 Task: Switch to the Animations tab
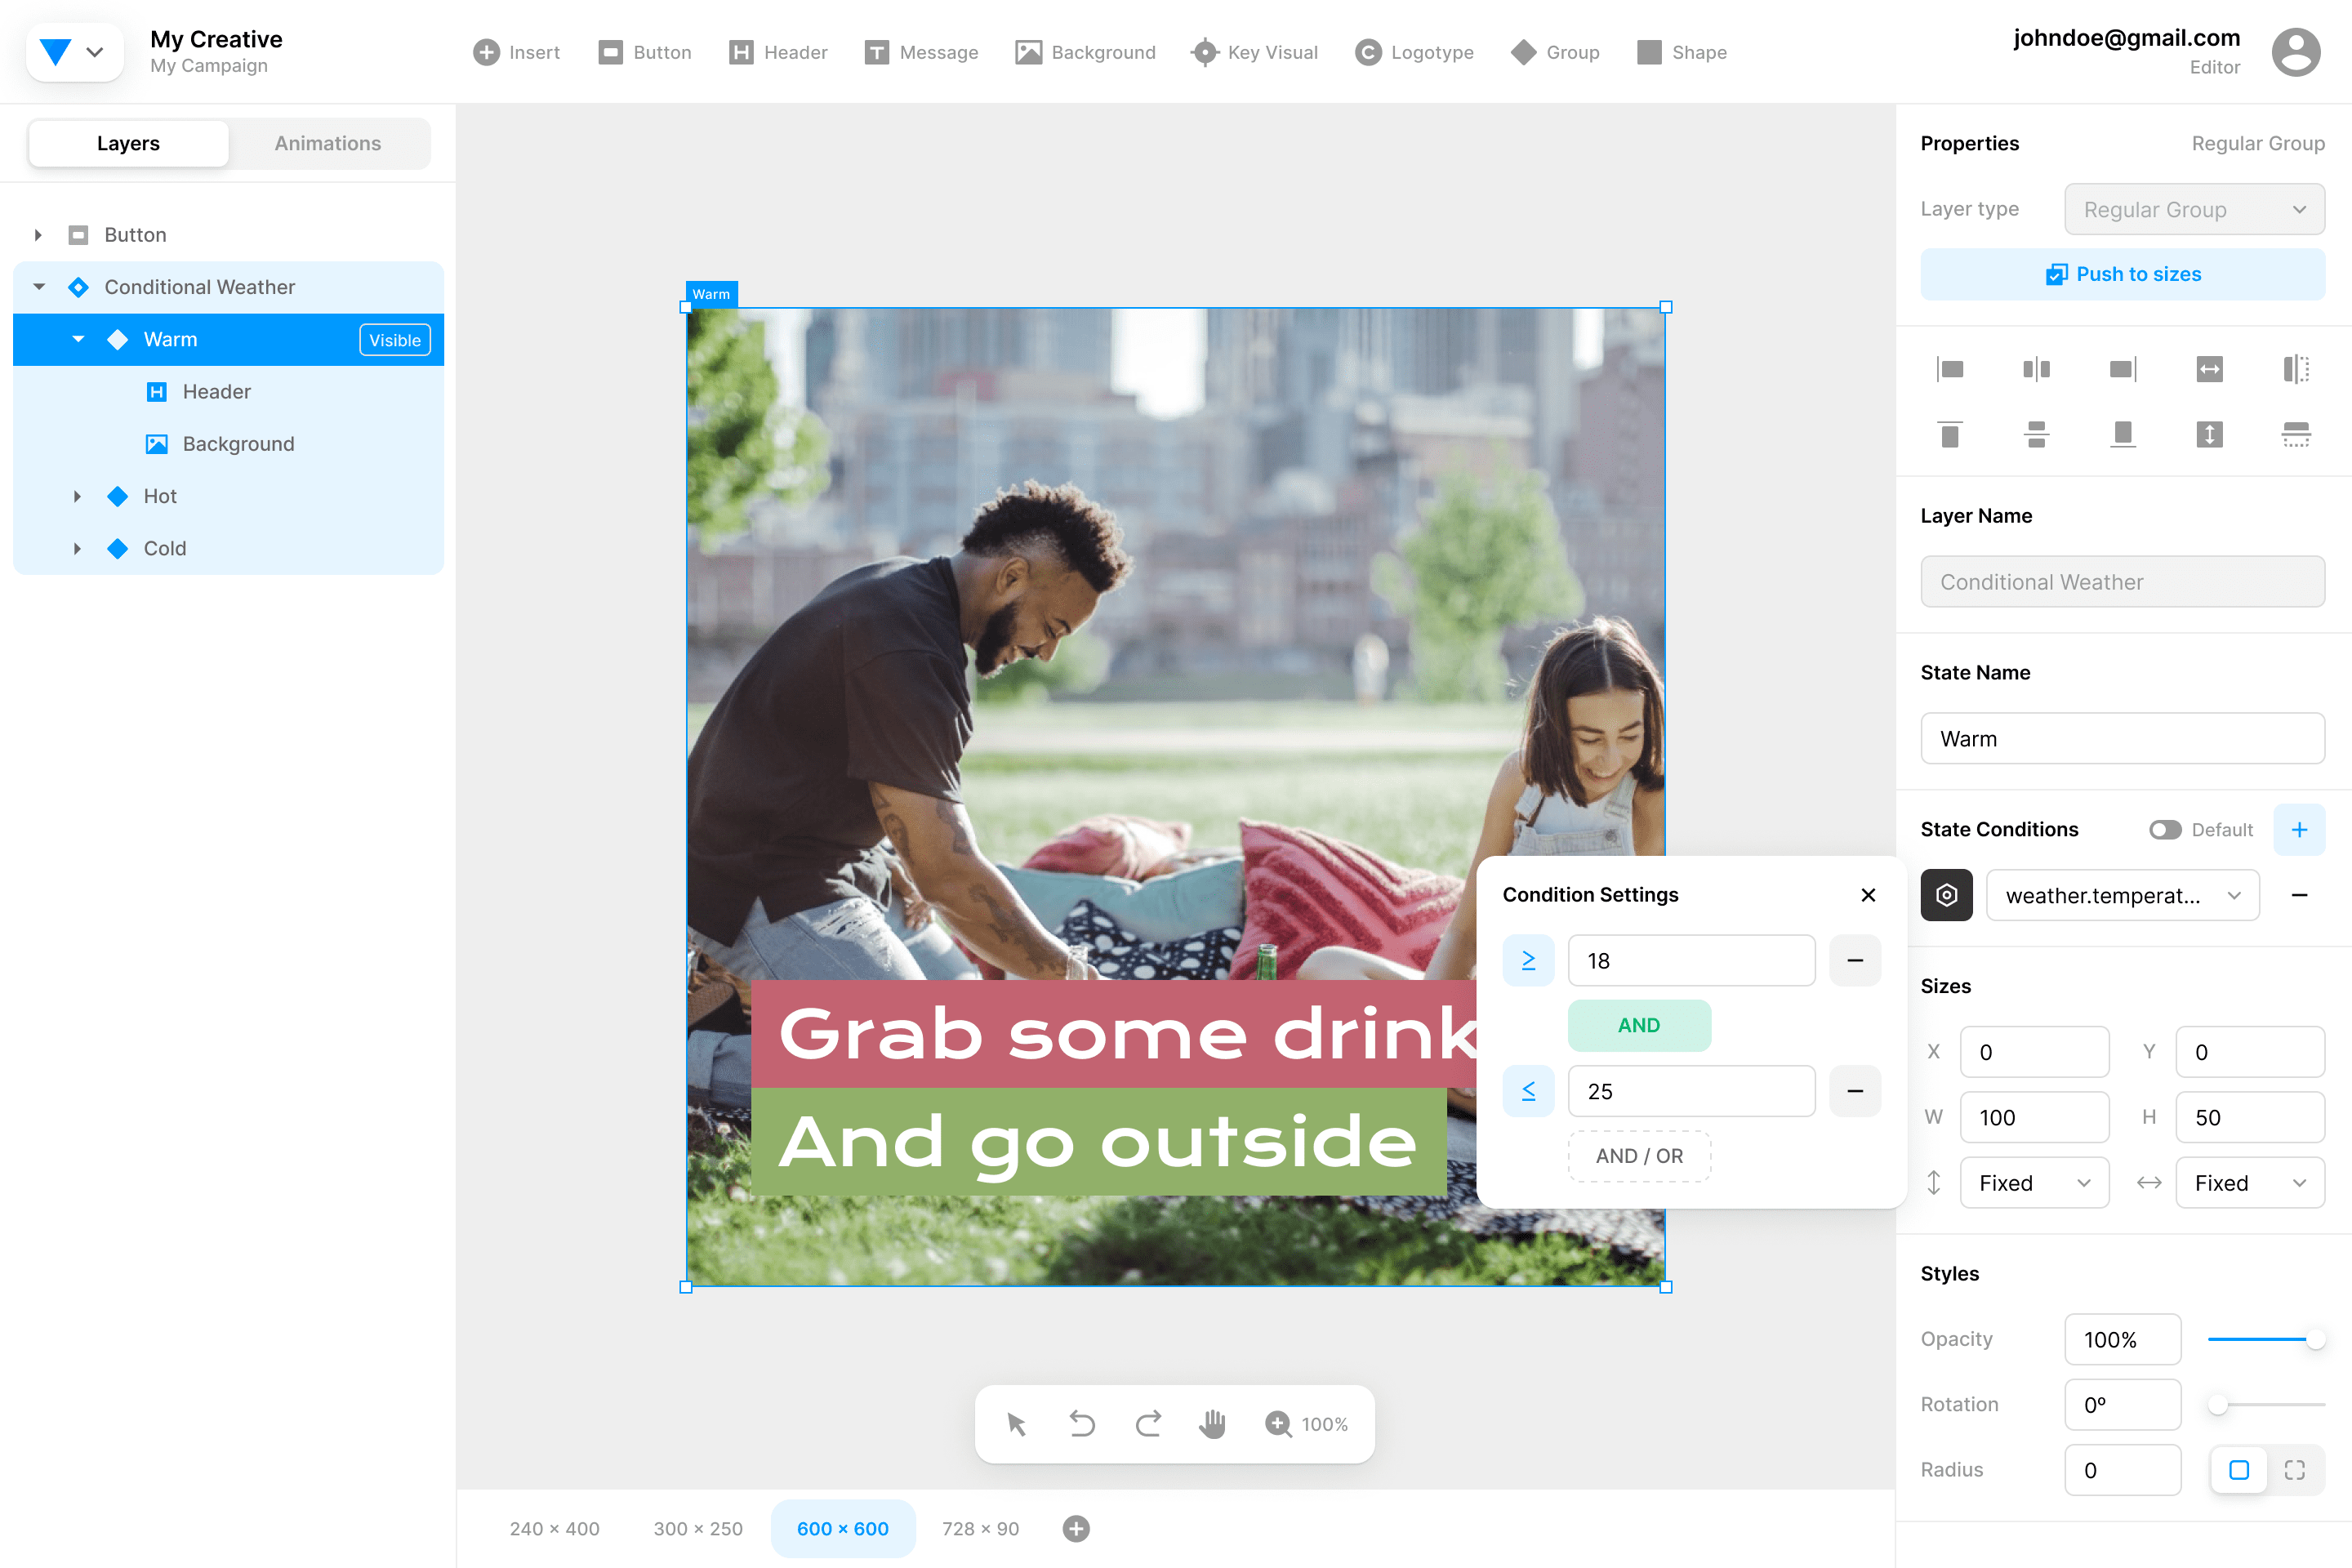328,143
